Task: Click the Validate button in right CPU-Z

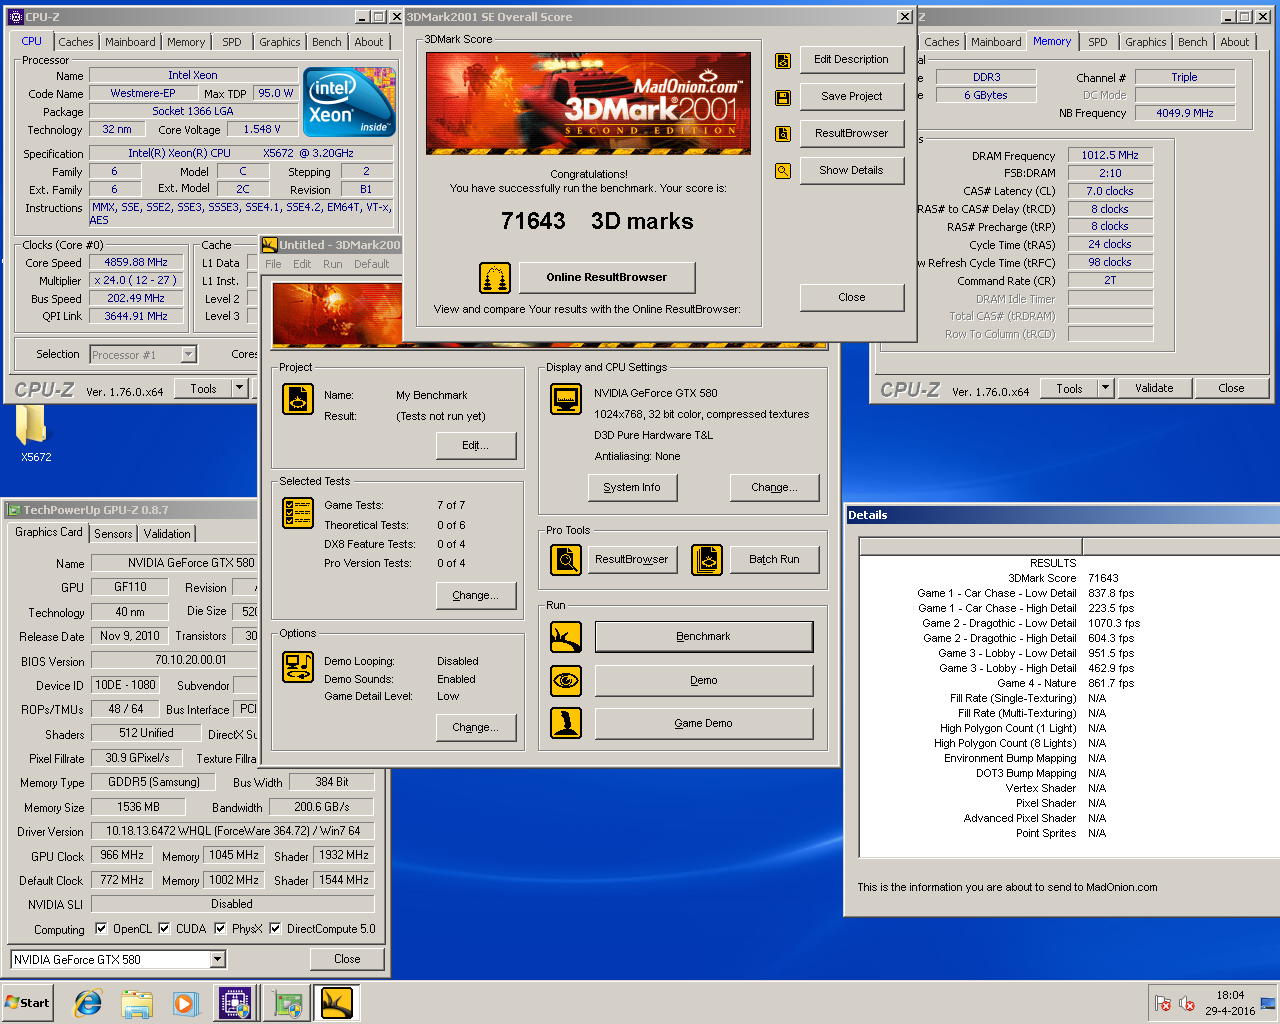Action: [1154, 388]
